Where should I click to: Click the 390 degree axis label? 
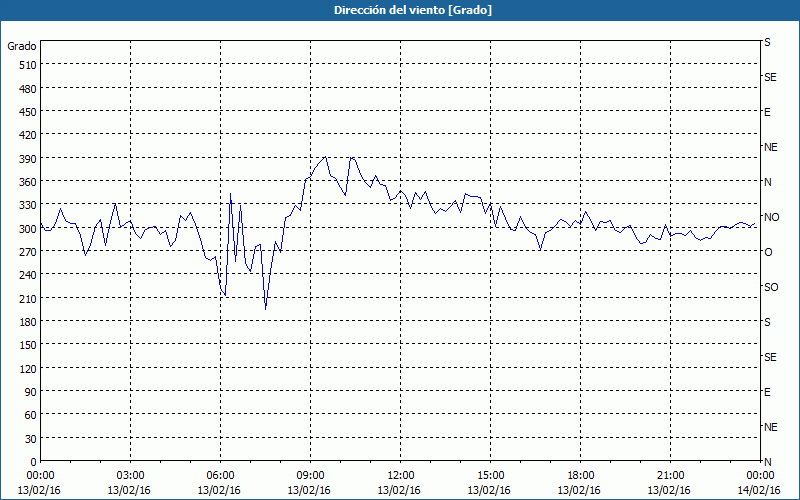29,159
